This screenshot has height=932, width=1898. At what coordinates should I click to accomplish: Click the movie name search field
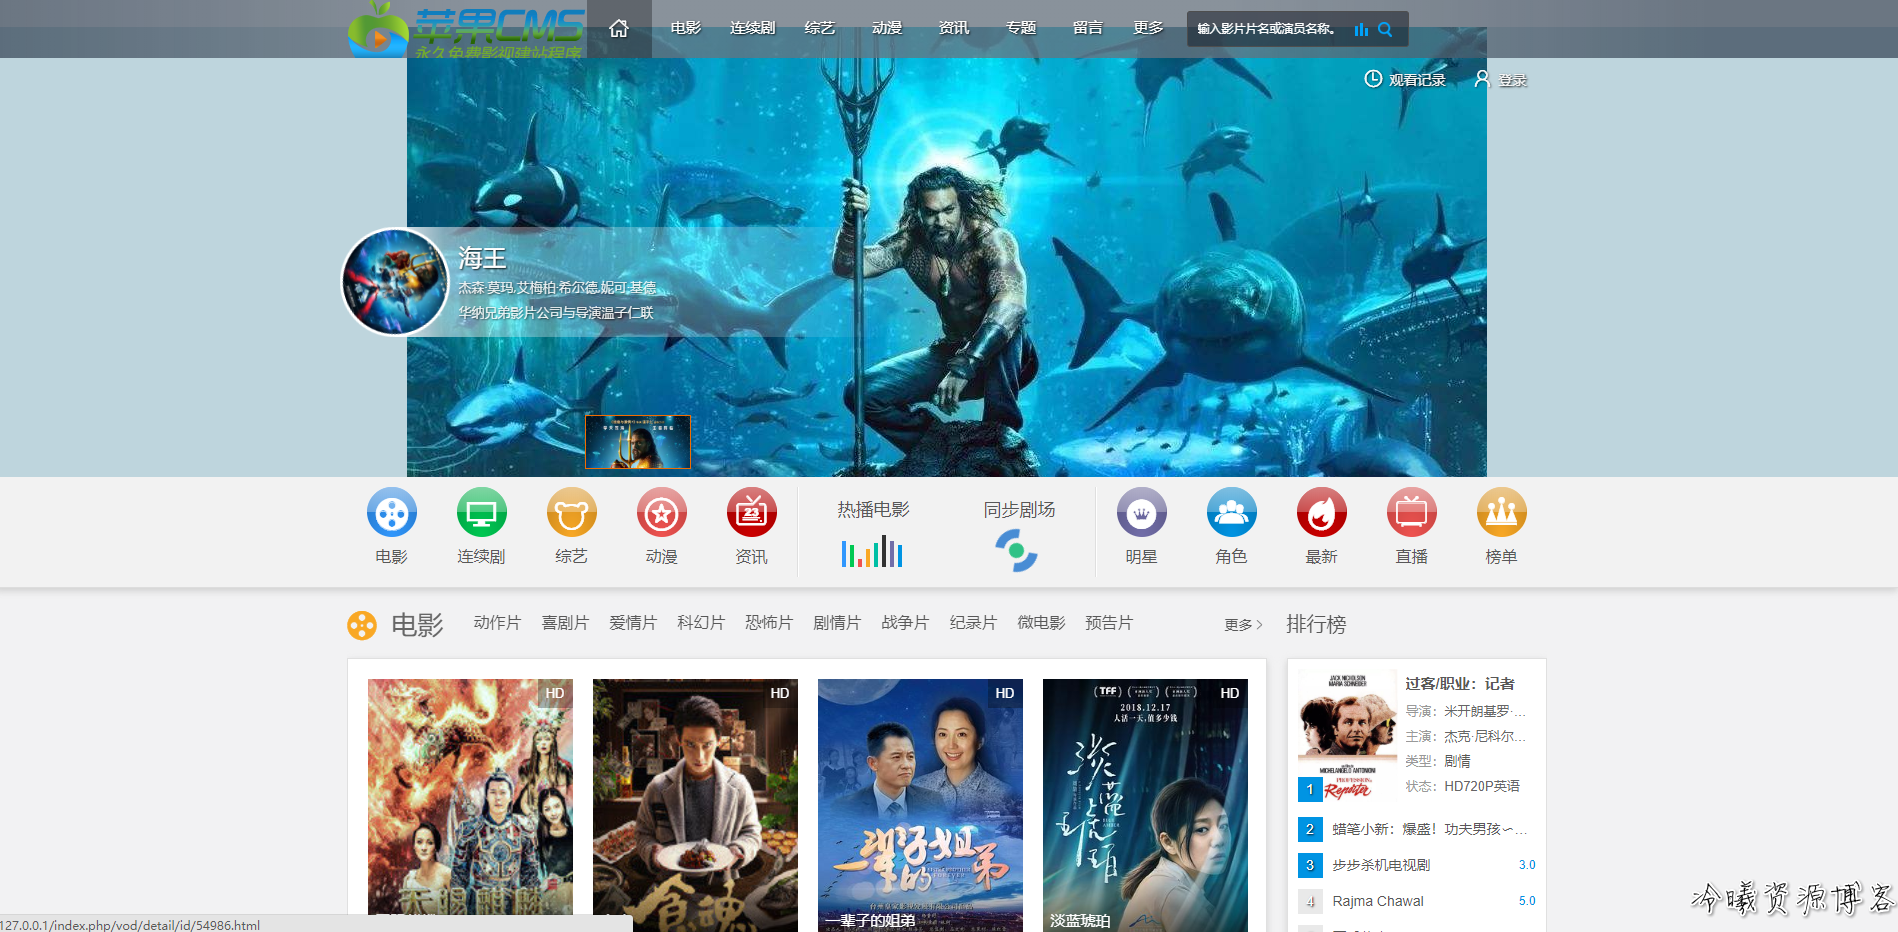tap(1268, 29)
